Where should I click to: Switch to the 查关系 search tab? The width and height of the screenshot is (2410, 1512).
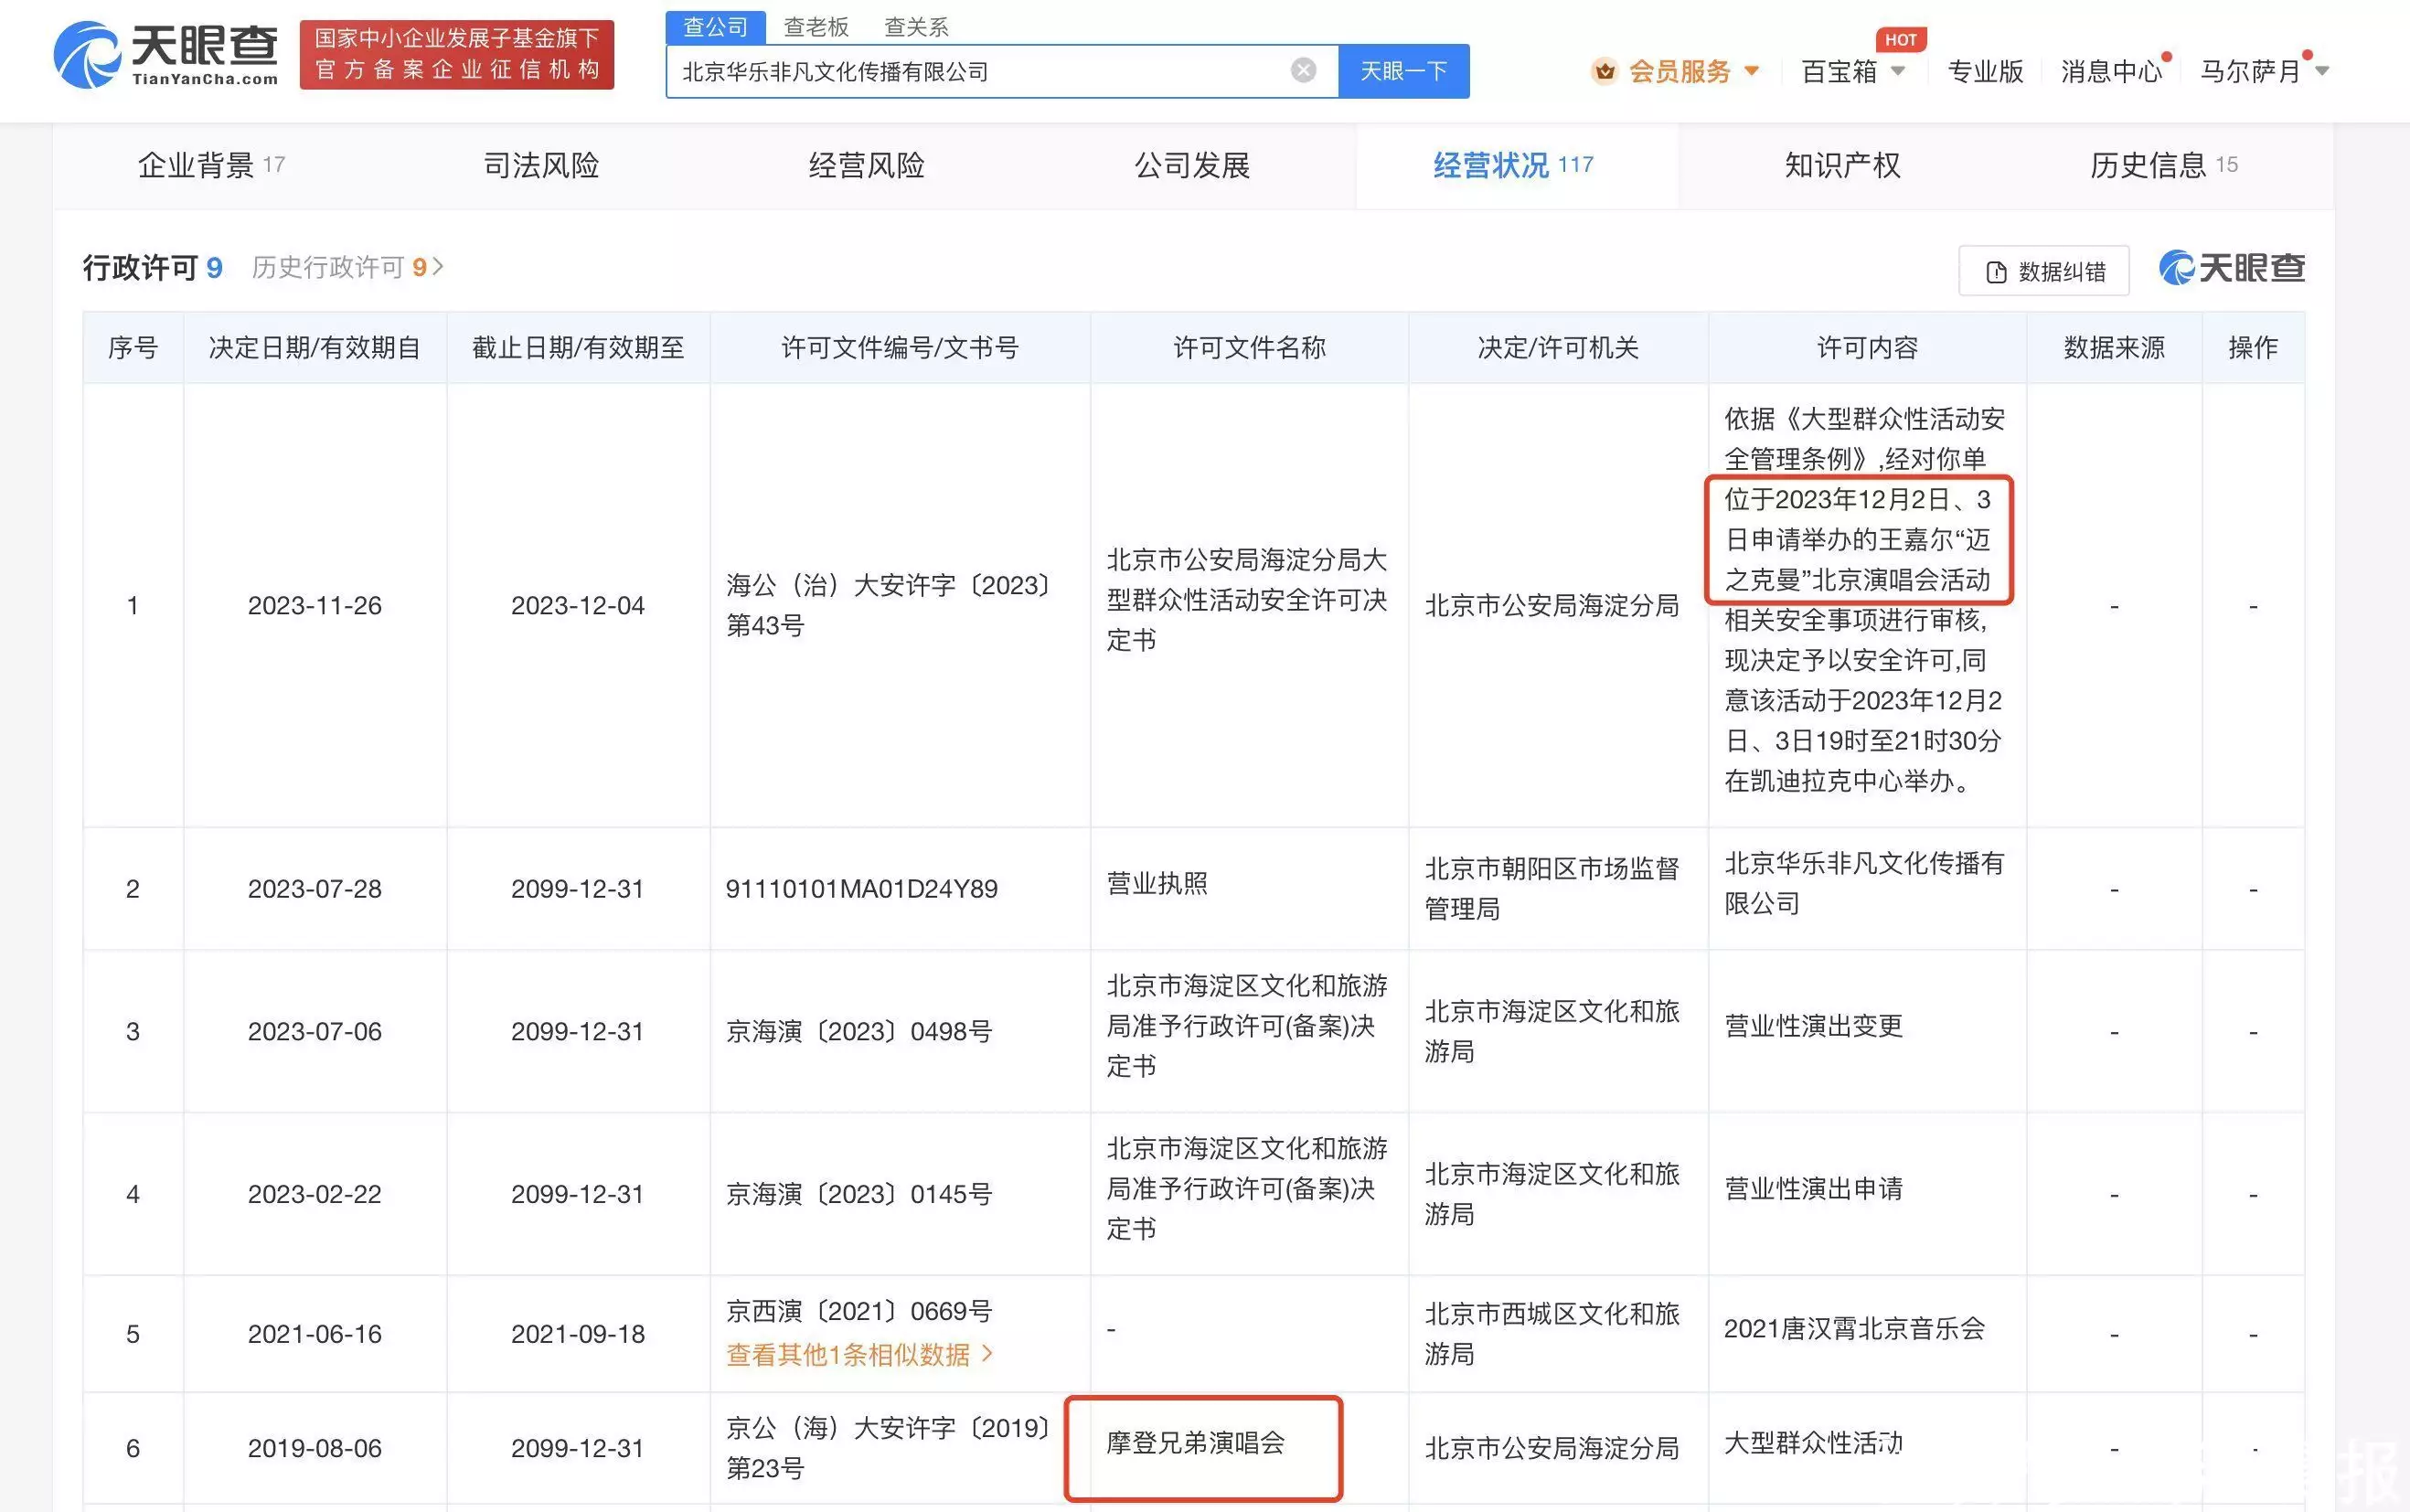916,27
